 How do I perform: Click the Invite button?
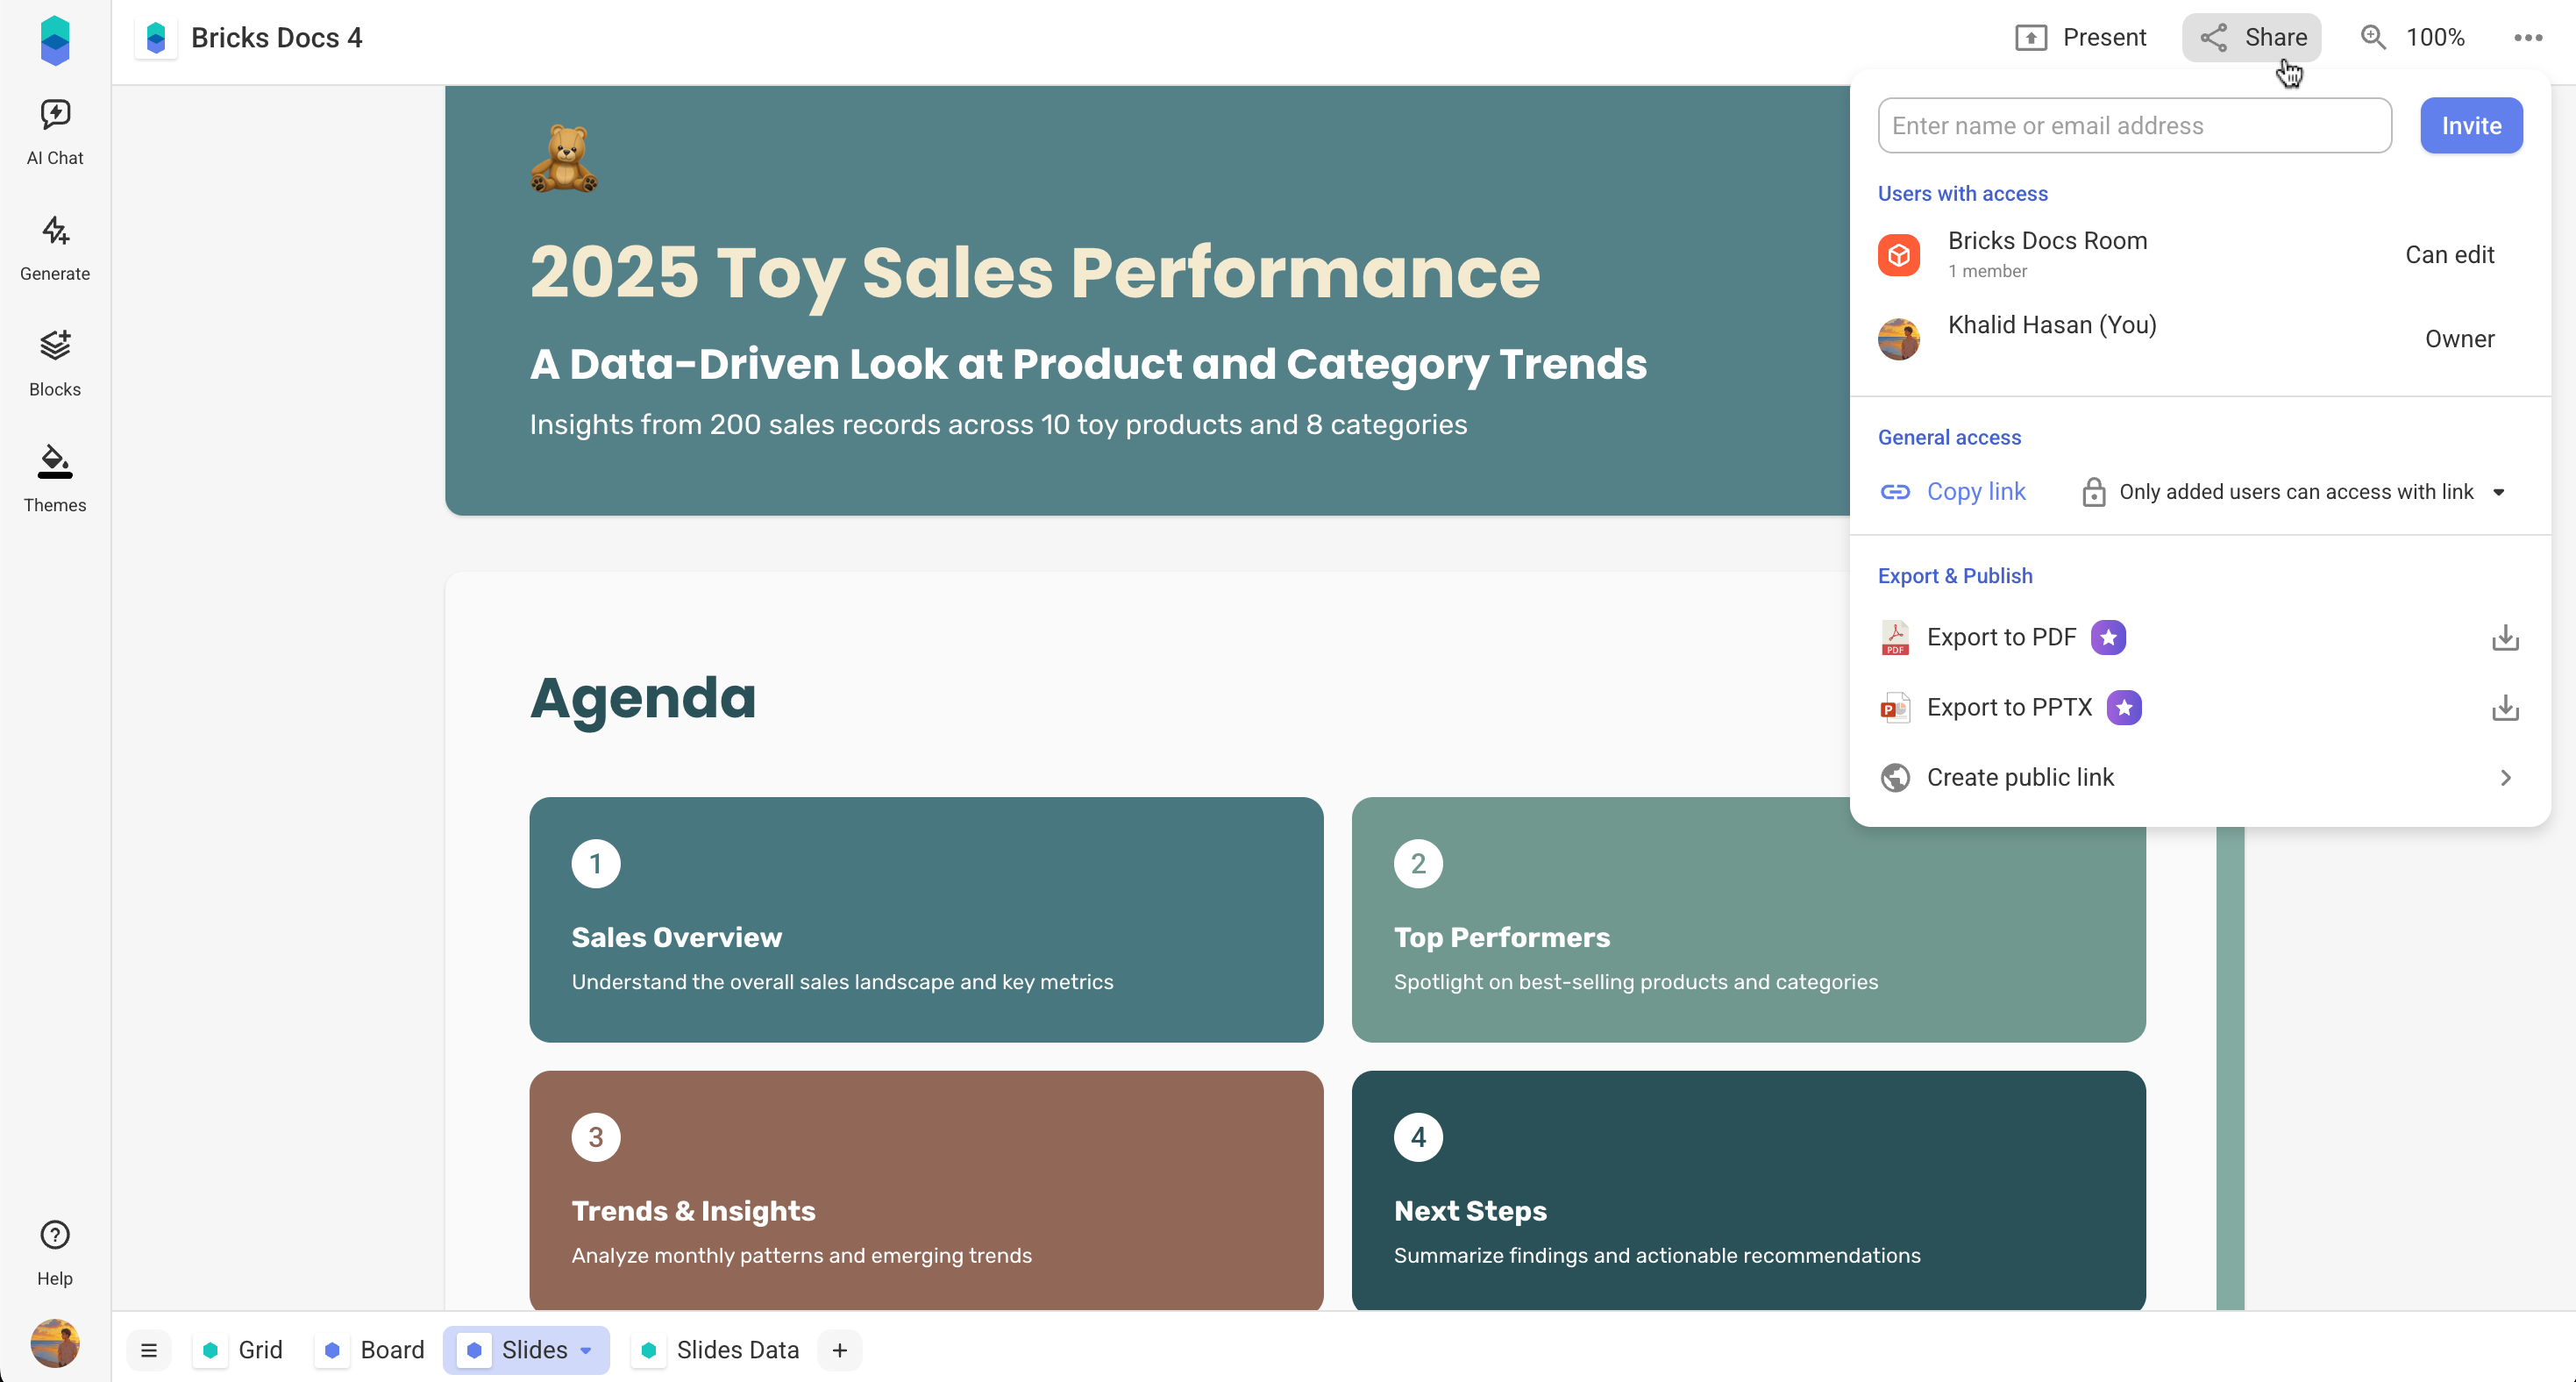(2470, 126)
